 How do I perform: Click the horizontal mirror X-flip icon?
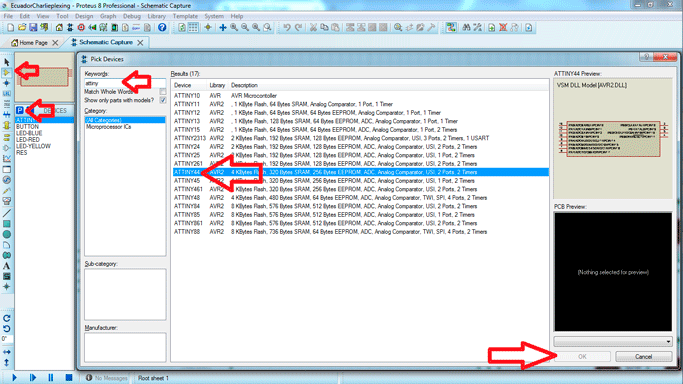coord(7,352)
